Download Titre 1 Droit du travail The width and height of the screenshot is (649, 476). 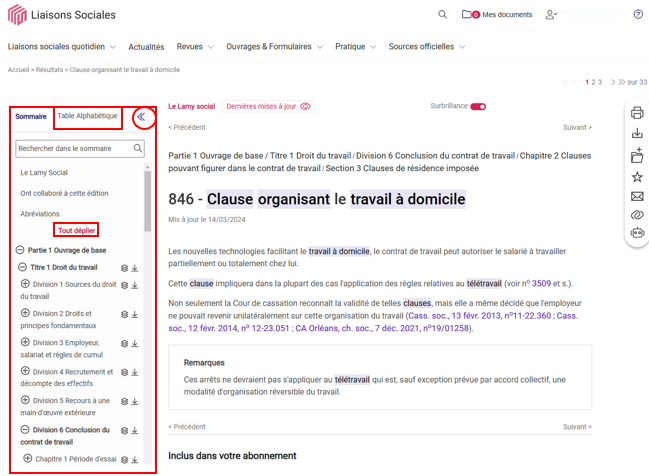[x=135, y=268]
